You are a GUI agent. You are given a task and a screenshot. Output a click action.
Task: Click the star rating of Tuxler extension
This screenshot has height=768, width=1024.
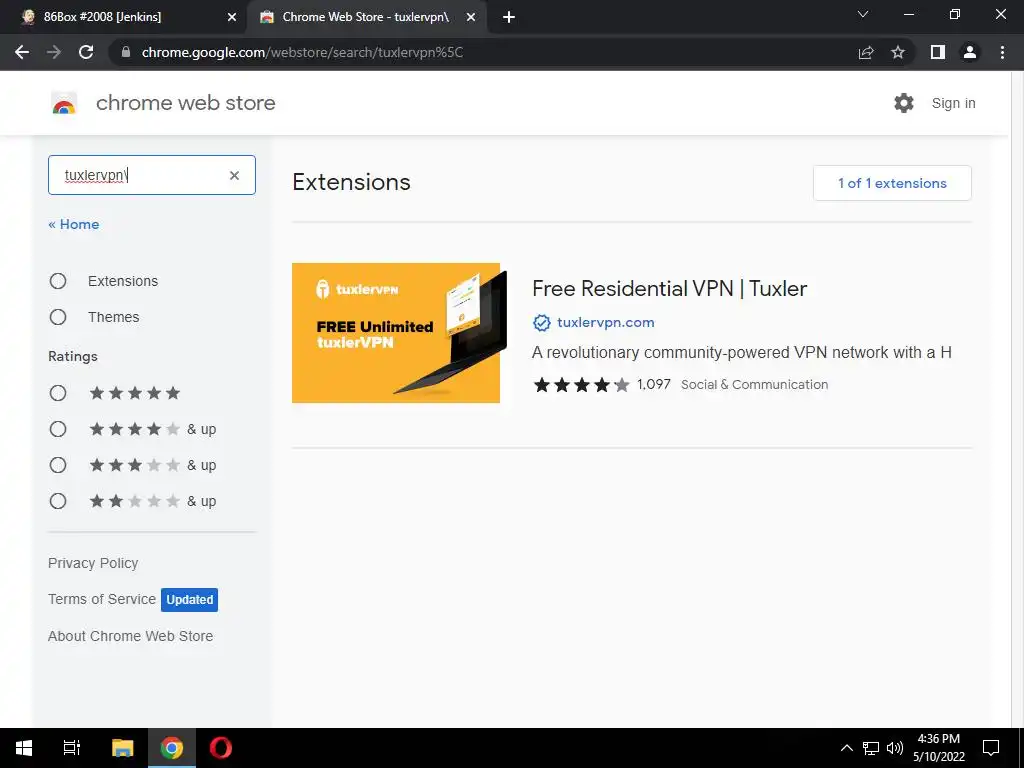(x=581, y=385)
